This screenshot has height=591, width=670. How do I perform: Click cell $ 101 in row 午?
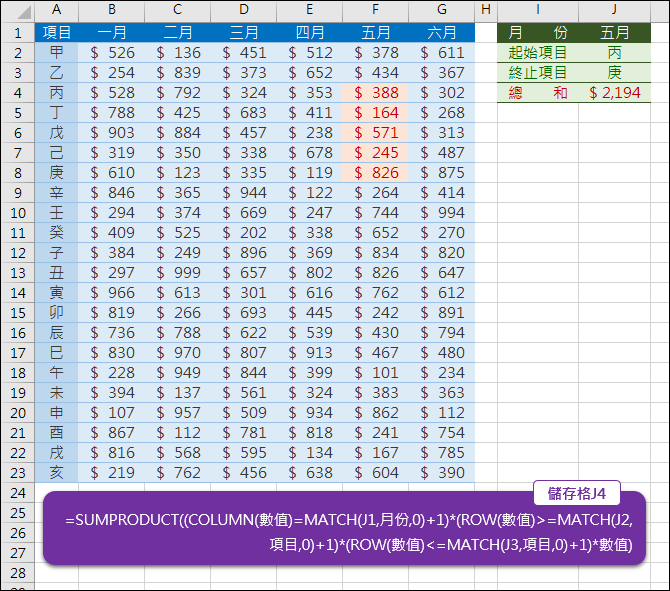click(x=375, y=373)
